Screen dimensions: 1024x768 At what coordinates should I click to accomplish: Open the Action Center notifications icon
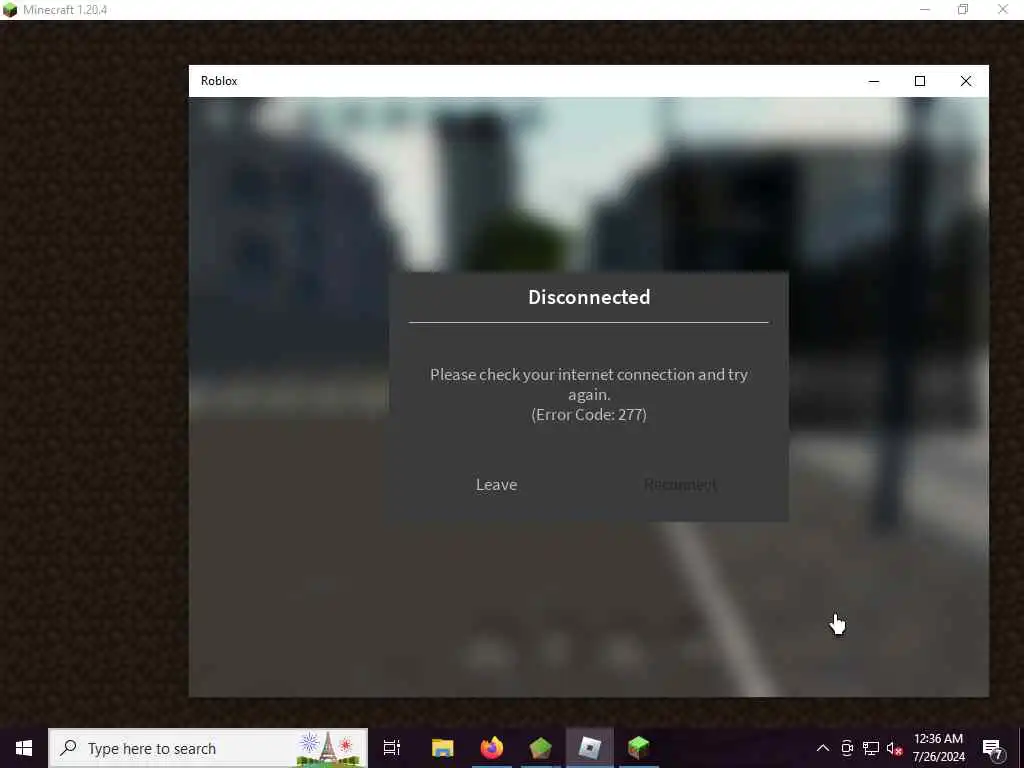coord(992,748)
